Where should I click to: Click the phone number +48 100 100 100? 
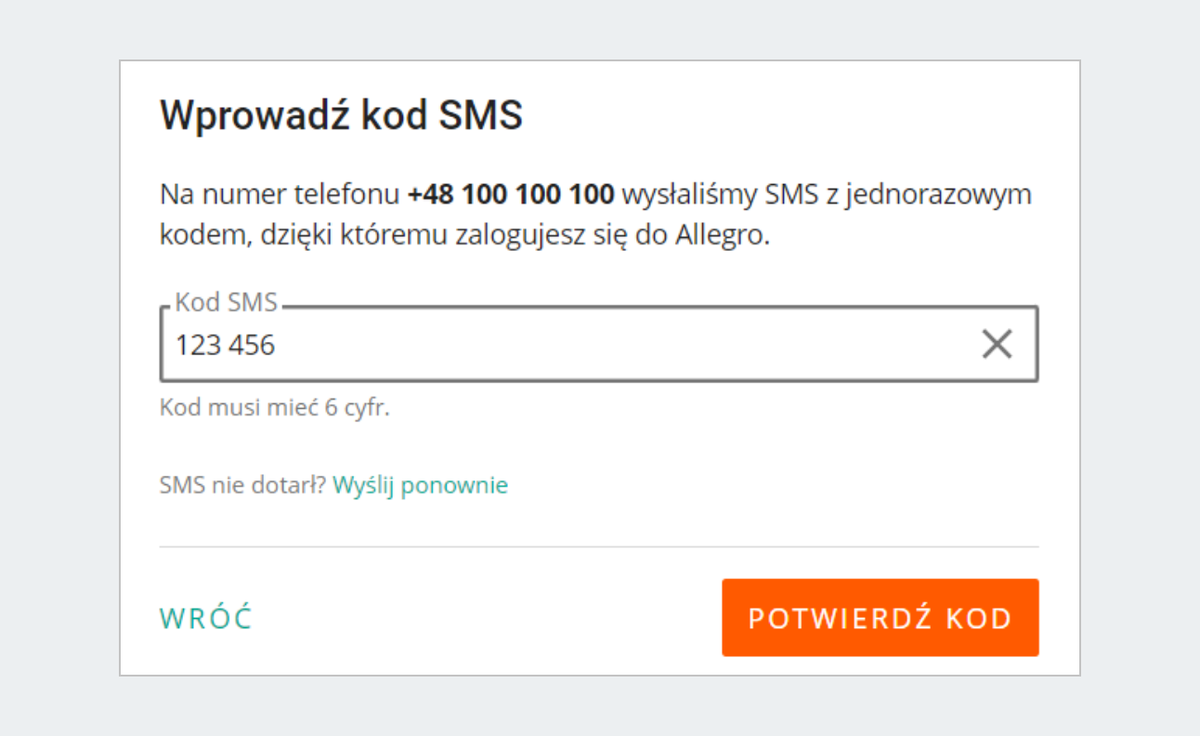[510, 193]
